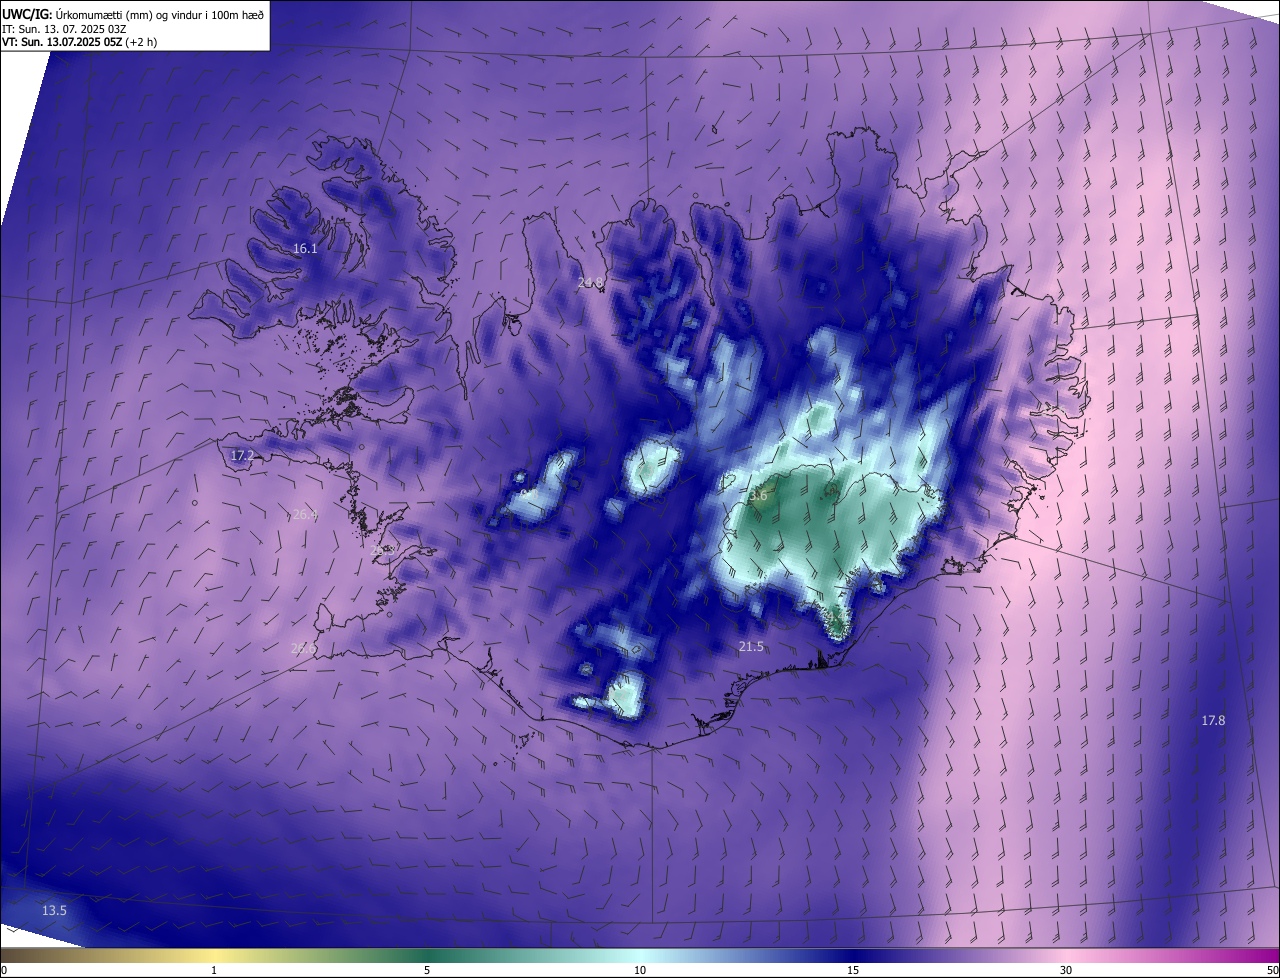
Task: Click the 15 tick label on the color scale
Action: (x=853, y=970)
